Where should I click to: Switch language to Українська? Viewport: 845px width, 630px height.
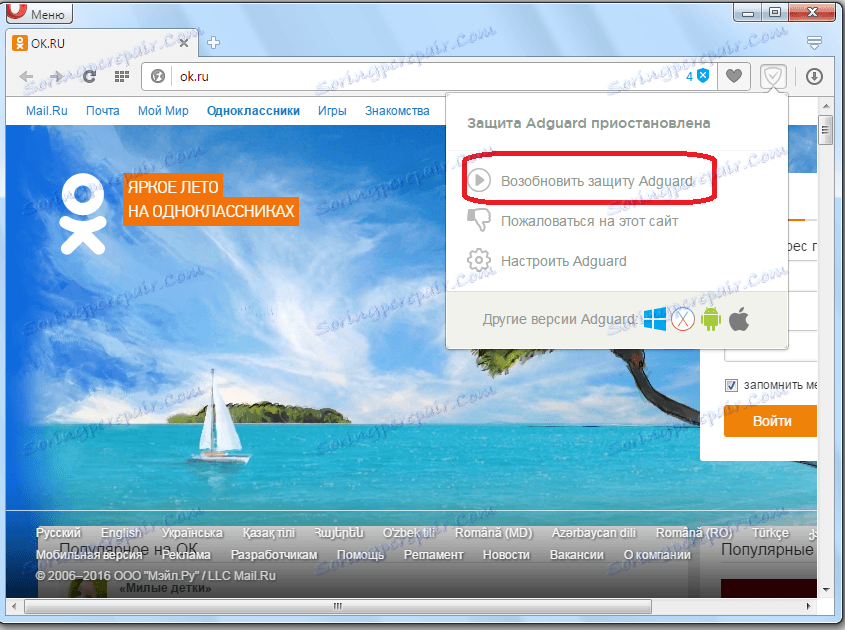point(192,533)
